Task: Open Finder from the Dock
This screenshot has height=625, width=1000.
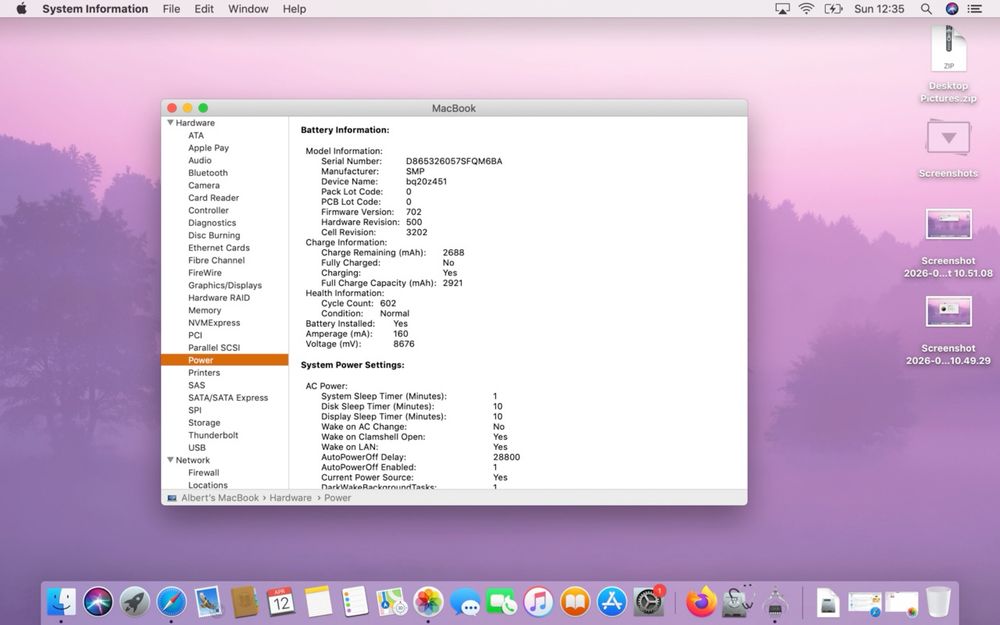Action: [x=62, y=601]
